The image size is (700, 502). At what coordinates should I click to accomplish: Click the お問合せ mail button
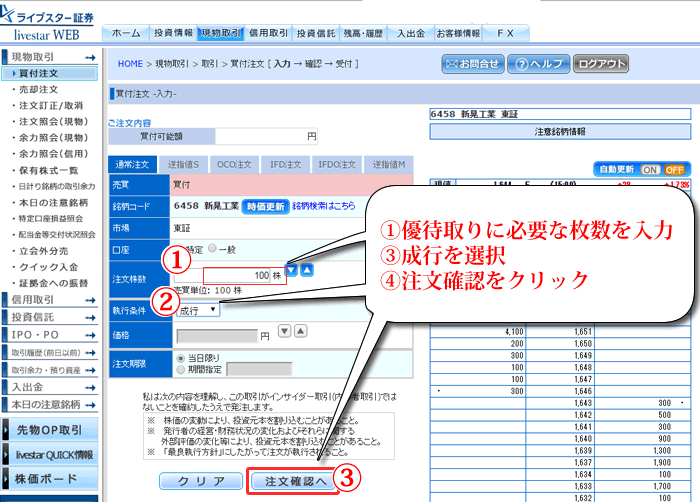point(471,63)
